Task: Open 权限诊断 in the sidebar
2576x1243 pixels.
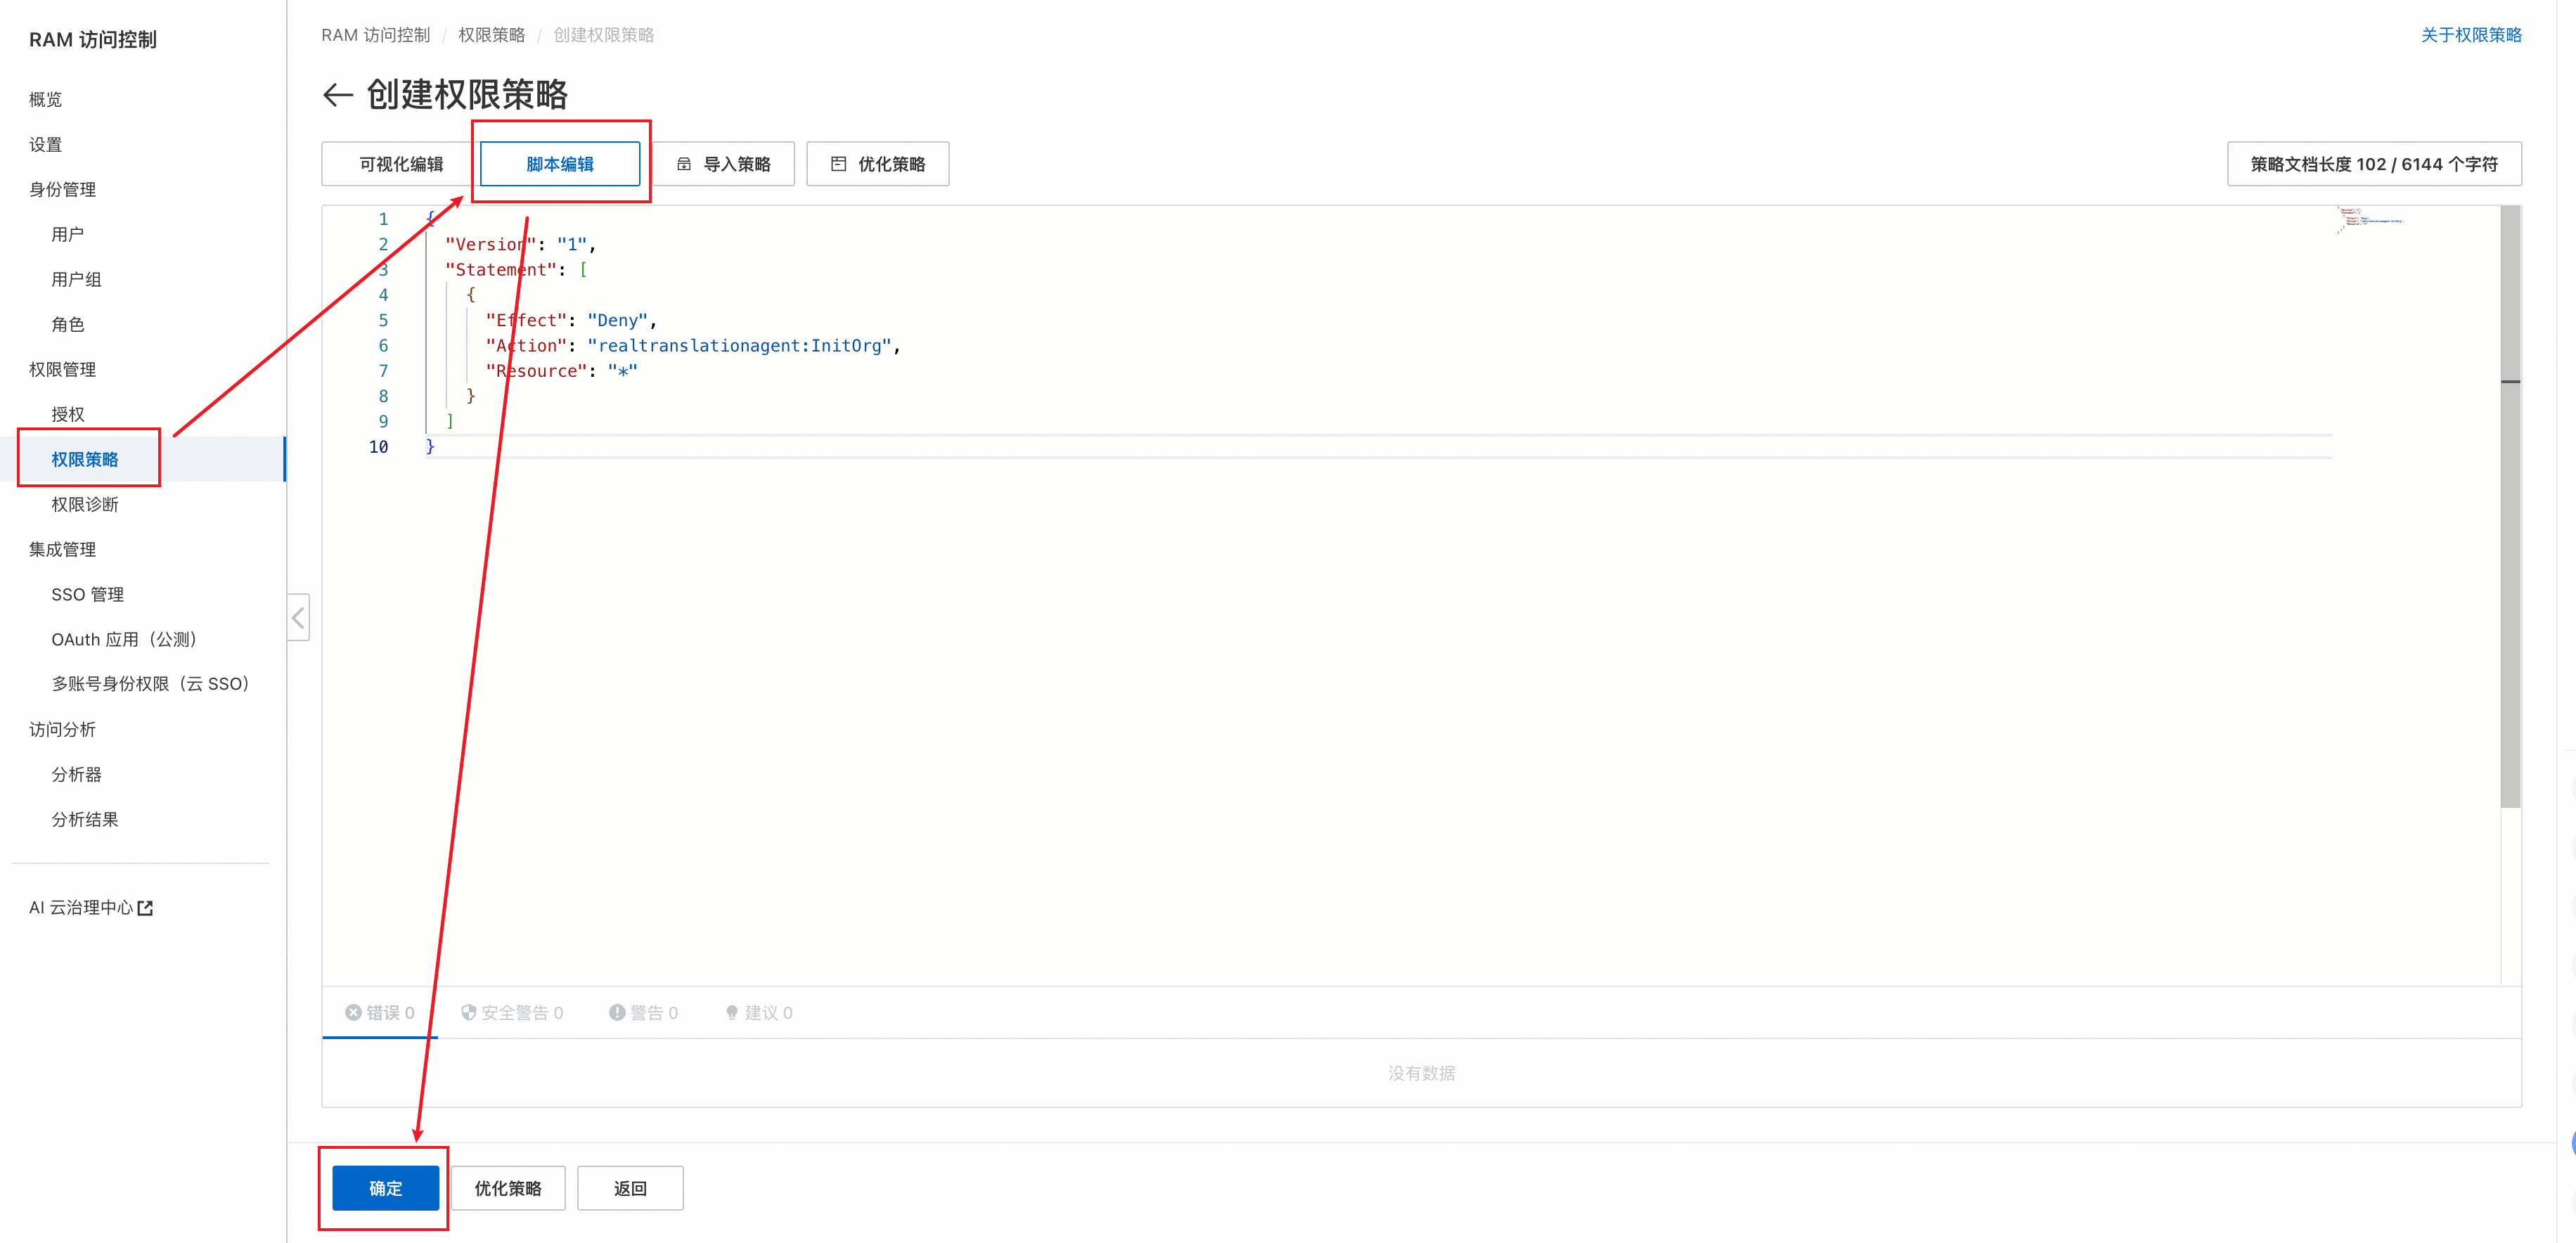Action: point(85,504)
